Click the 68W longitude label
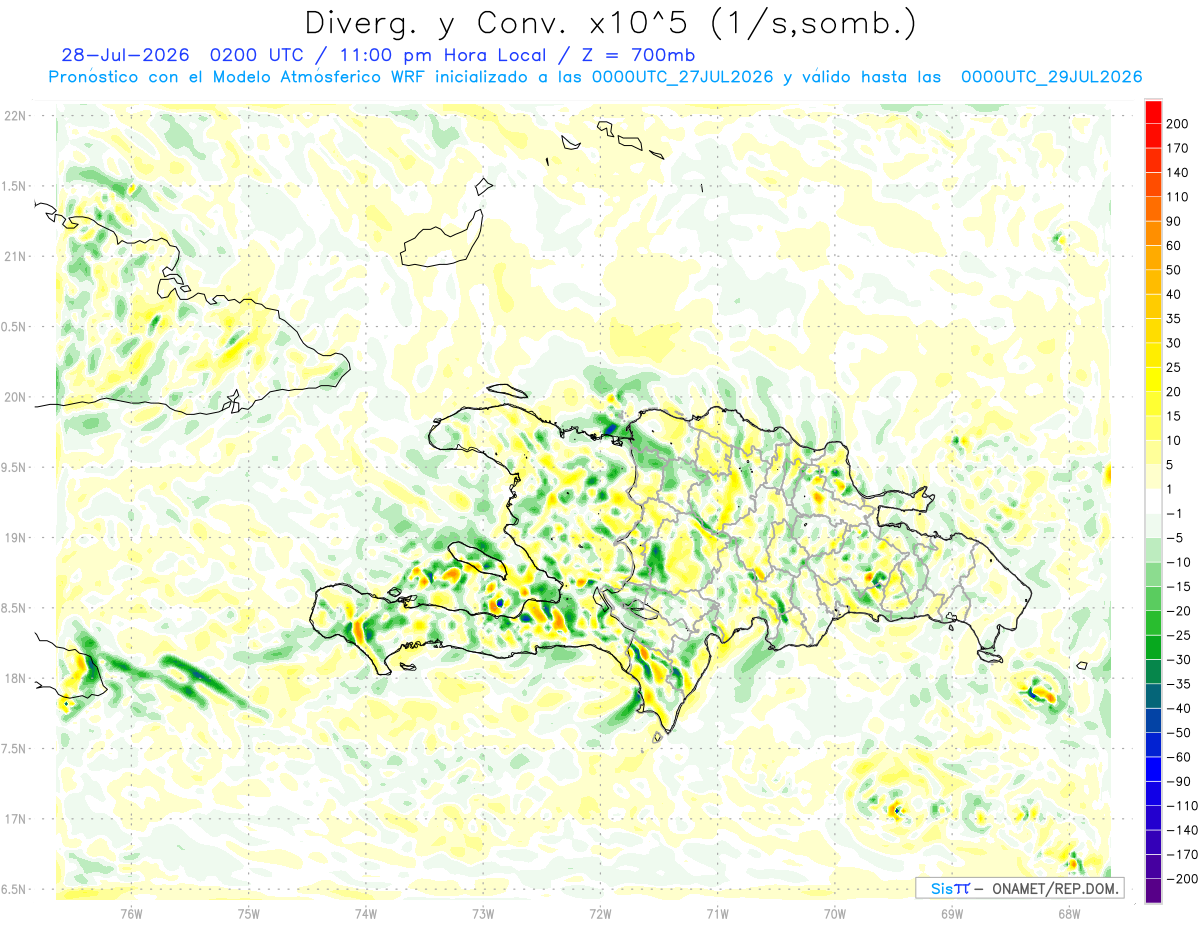Screen dimensions: 1200x927 point(1068,912)
